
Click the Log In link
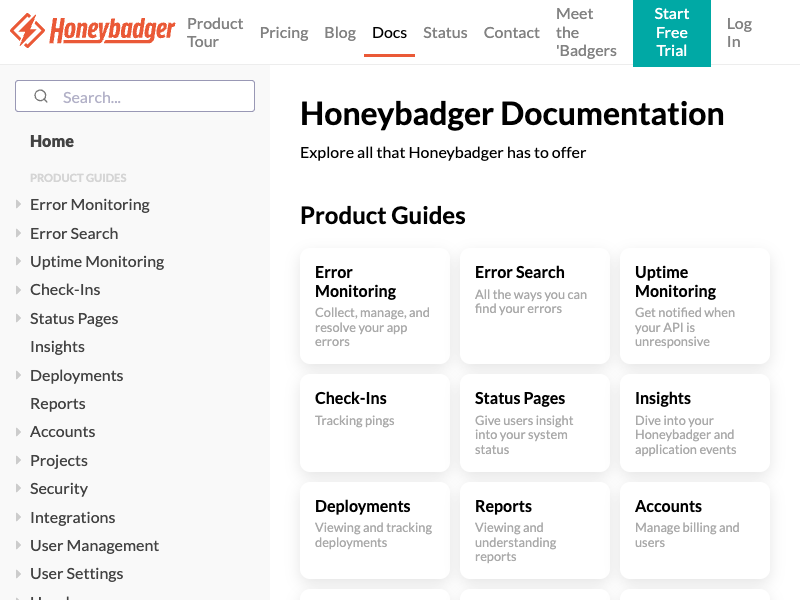pos(739,33)
